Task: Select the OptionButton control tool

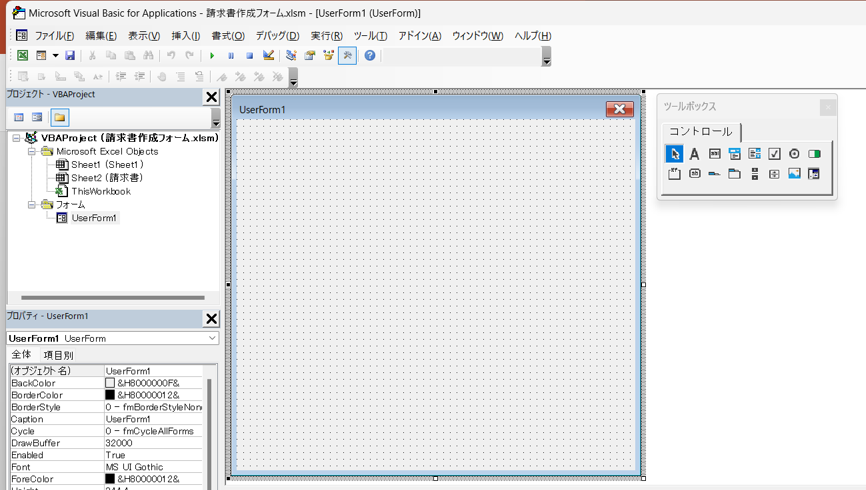Action: tap(794, 154)
